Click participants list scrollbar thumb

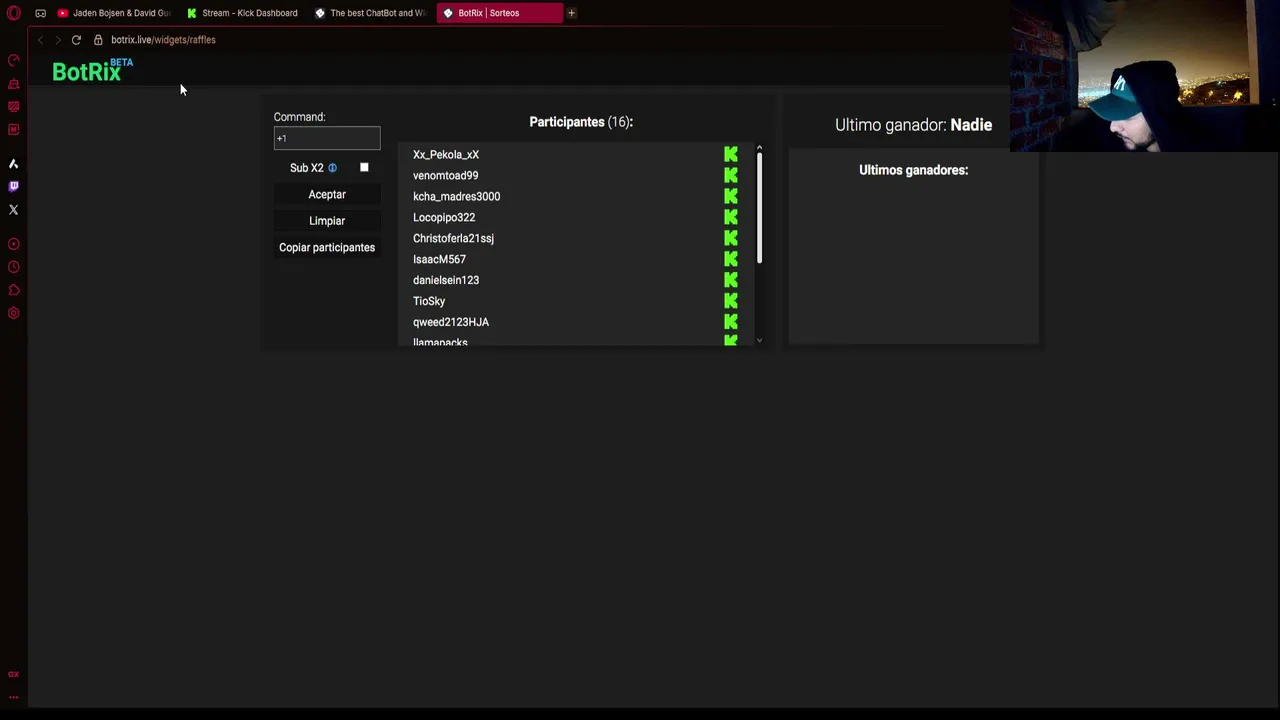pos(759,209)
